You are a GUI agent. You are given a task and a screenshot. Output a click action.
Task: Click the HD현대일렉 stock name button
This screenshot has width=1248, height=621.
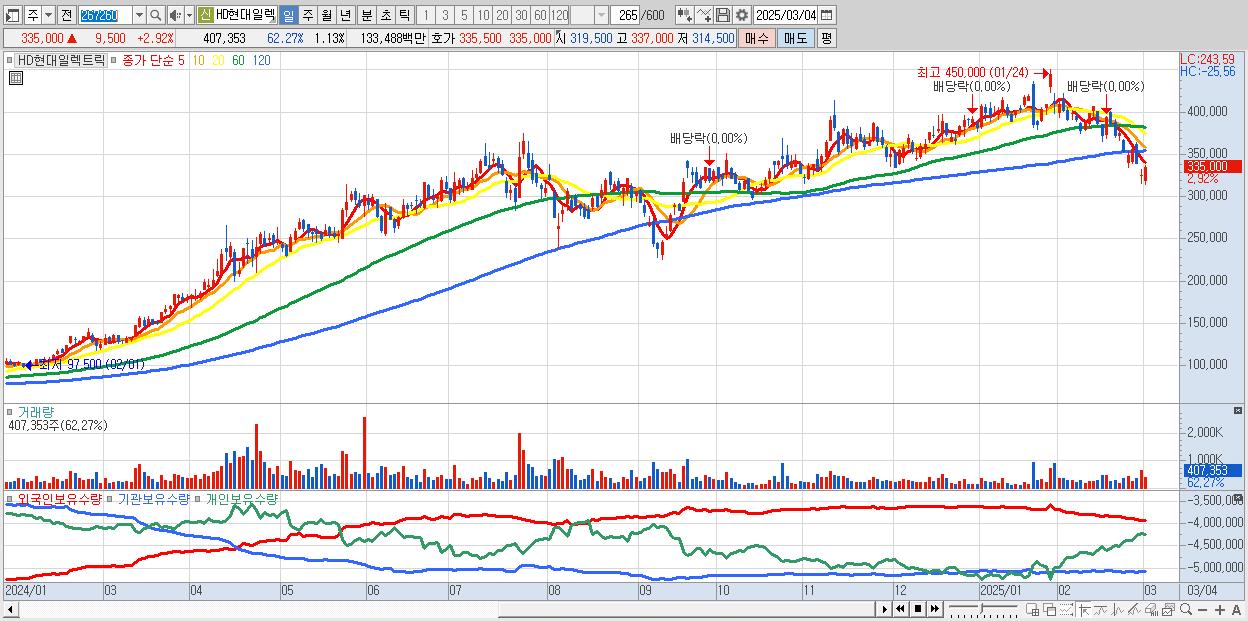(245, 16)
